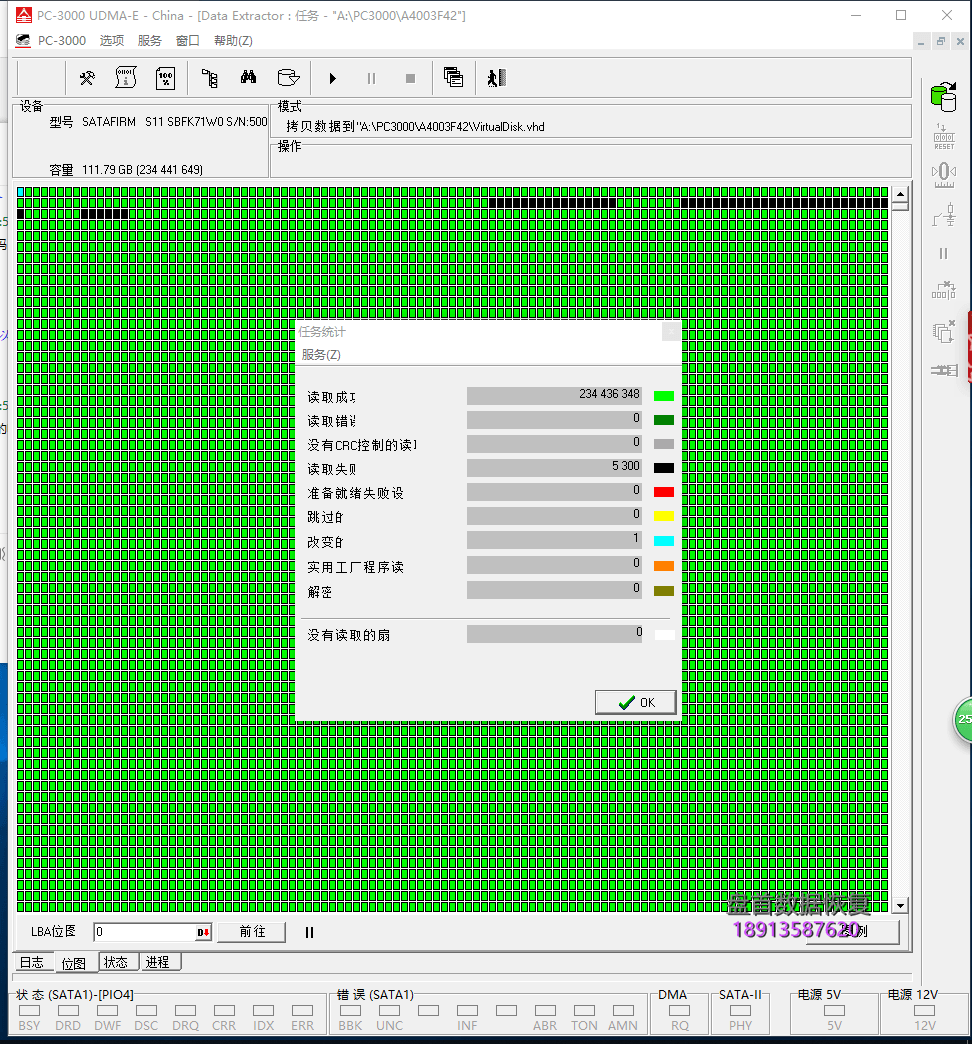Click the gray no-CRC read swatch
The width and height of the screenshot is (972, 1044).
tap(664, 444)
